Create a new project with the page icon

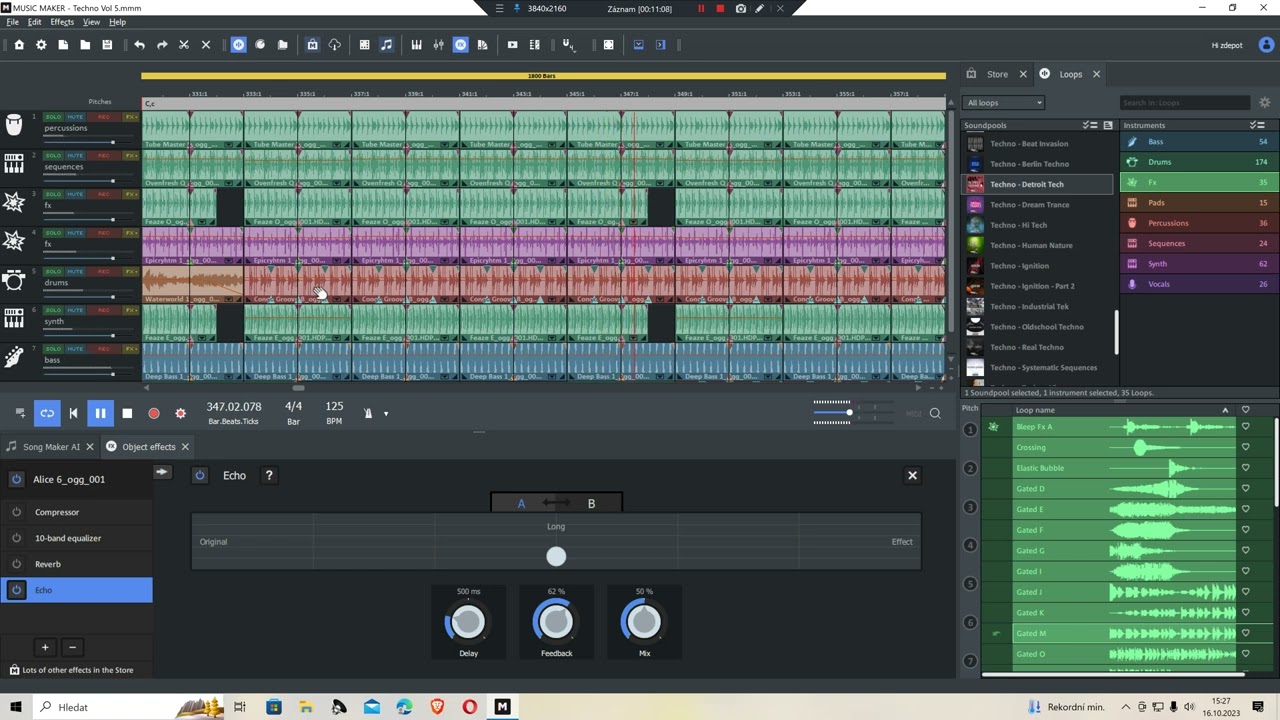click(x=63, y=45)
